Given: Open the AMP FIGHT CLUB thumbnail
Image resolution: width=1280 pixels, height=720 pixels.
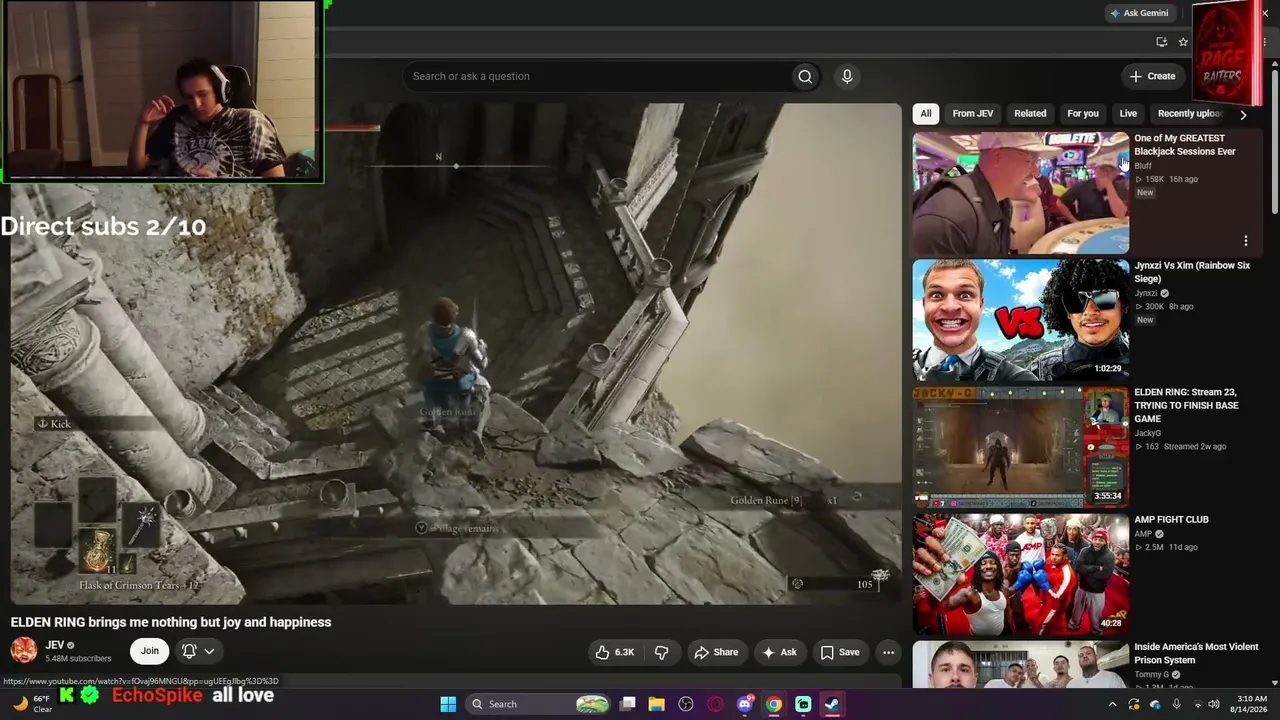Looking at the screenshot, I should coord(1020,574).
